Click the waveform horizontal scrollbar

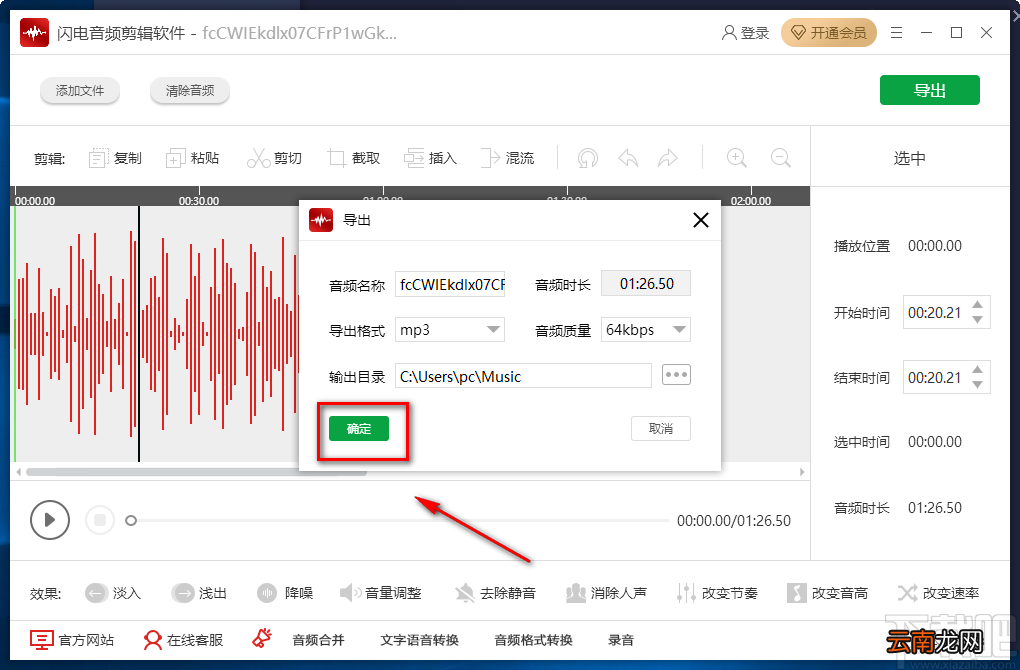(x=196, y=472)
